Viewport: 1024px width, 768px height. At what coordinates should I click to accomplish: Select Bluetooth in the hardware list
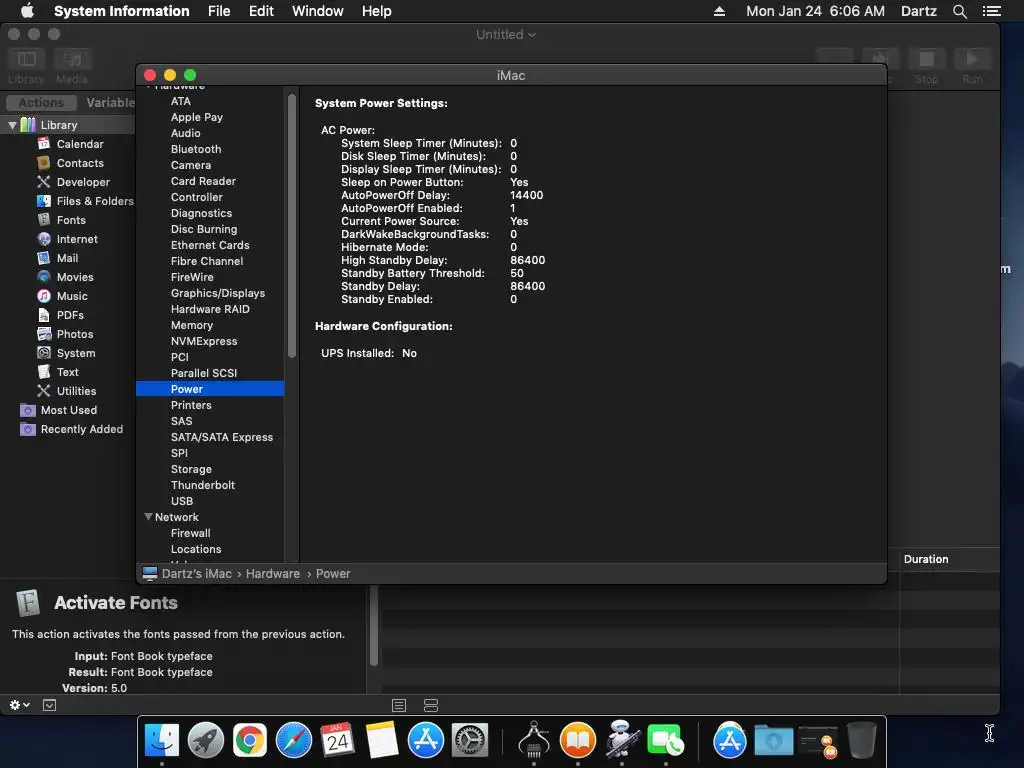pos(196,149)
